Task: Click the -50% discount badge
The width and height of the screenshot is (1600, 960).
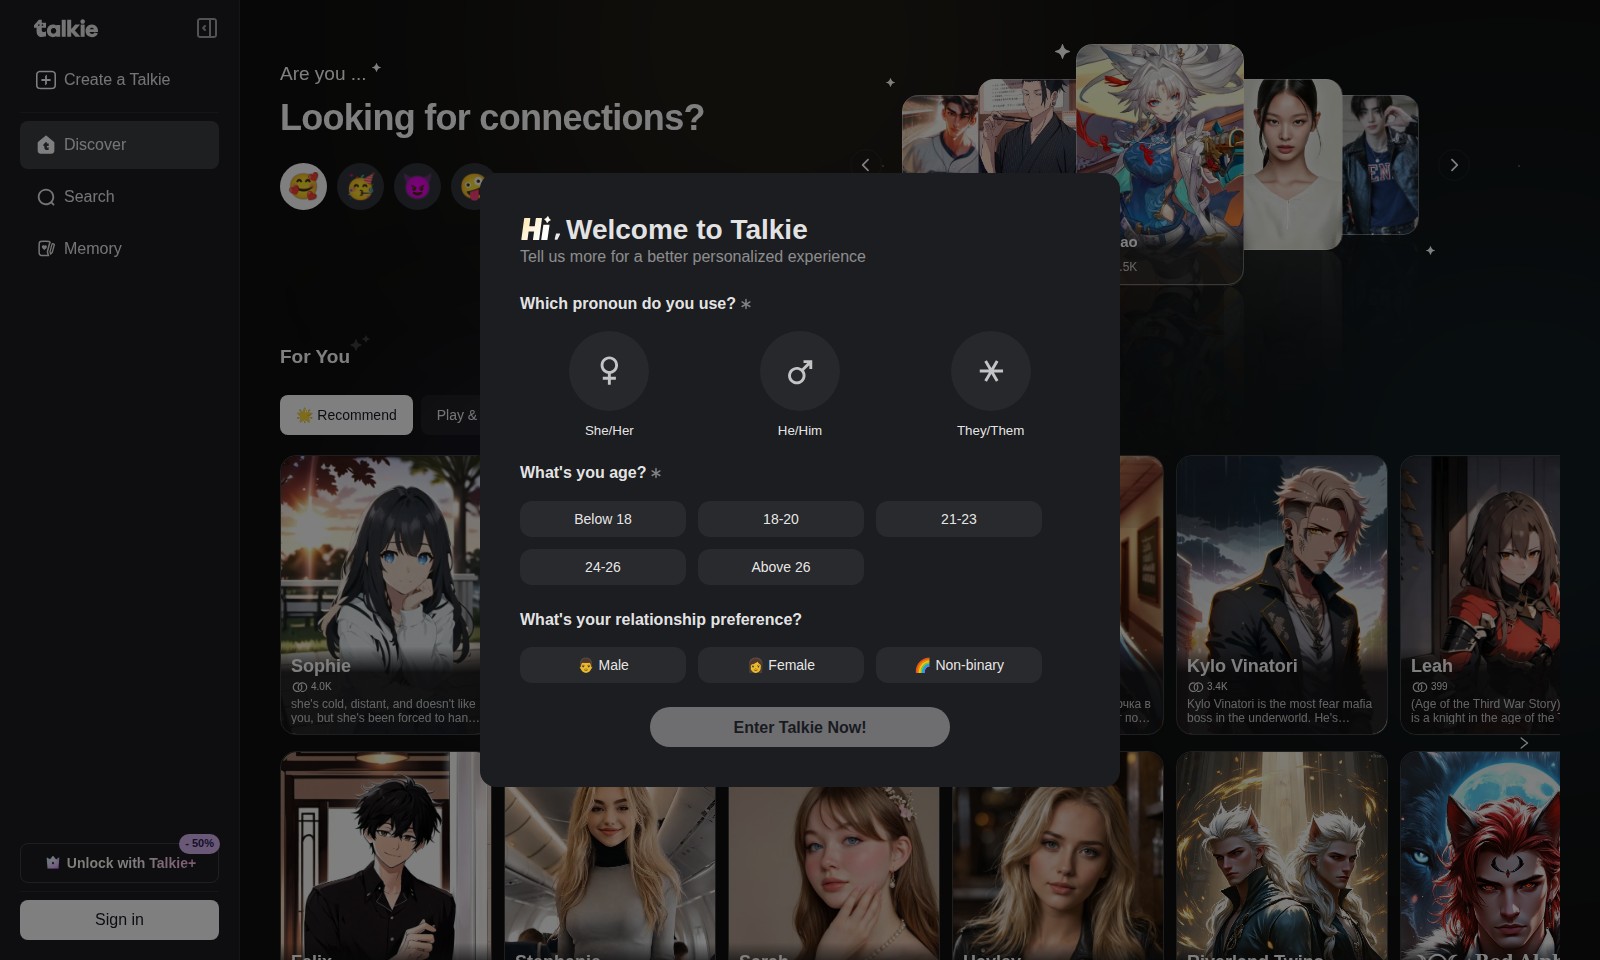Action: [200, 844]
